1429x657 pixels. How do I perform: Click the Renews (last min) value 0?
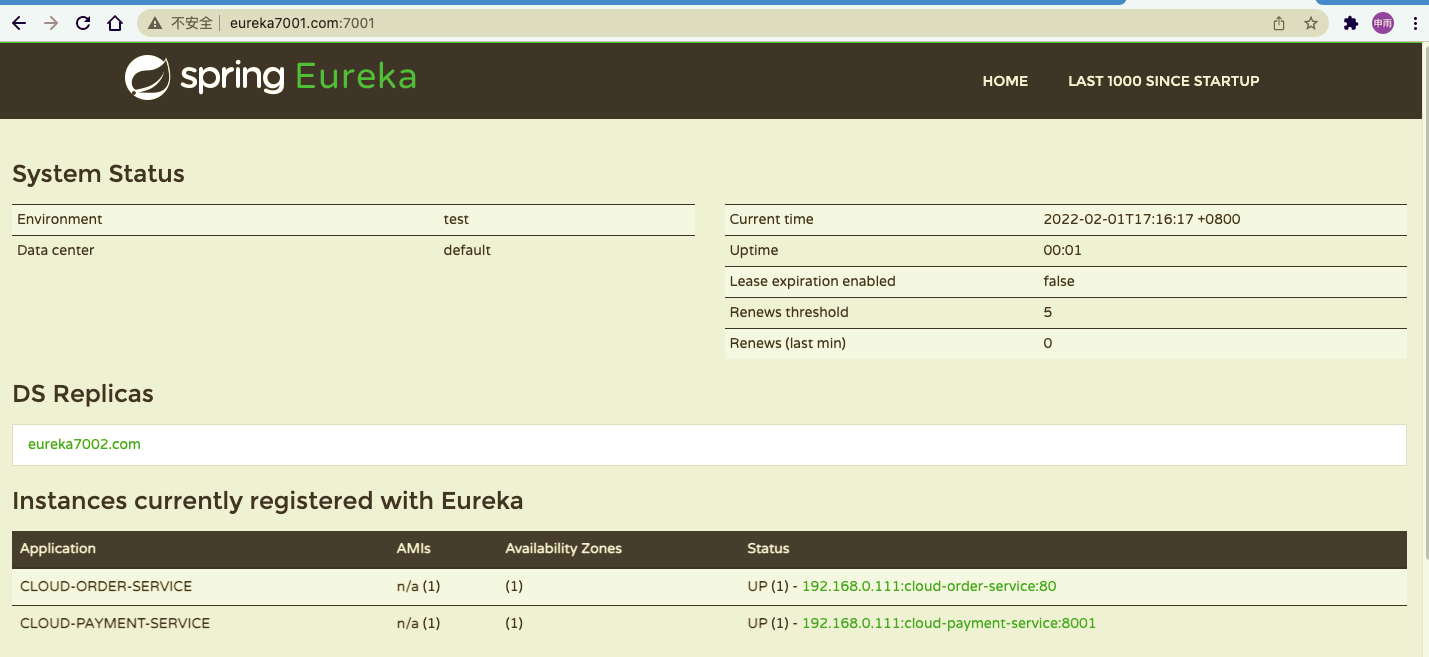click(x=1048, y=343)
